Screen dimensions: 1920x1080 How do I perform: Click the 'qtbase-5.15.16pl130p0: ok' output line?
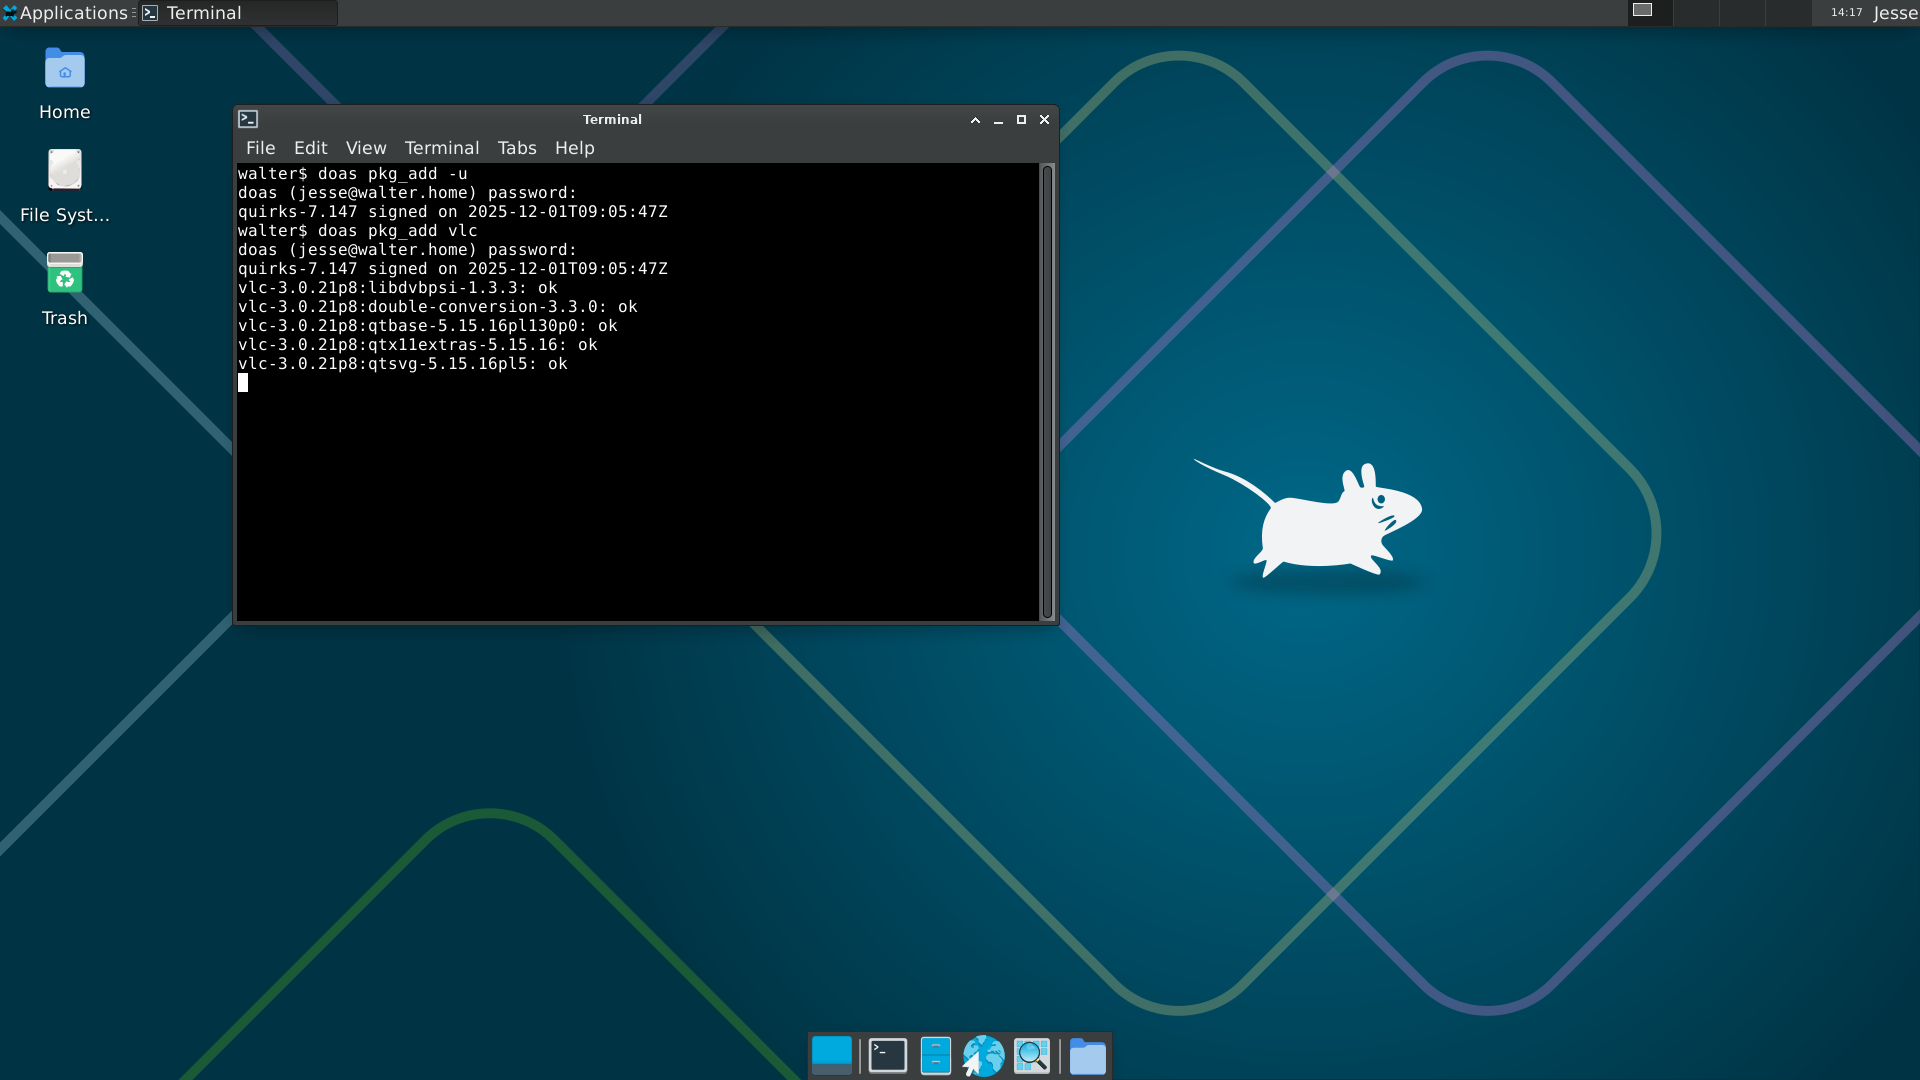(x=428, y=326)
